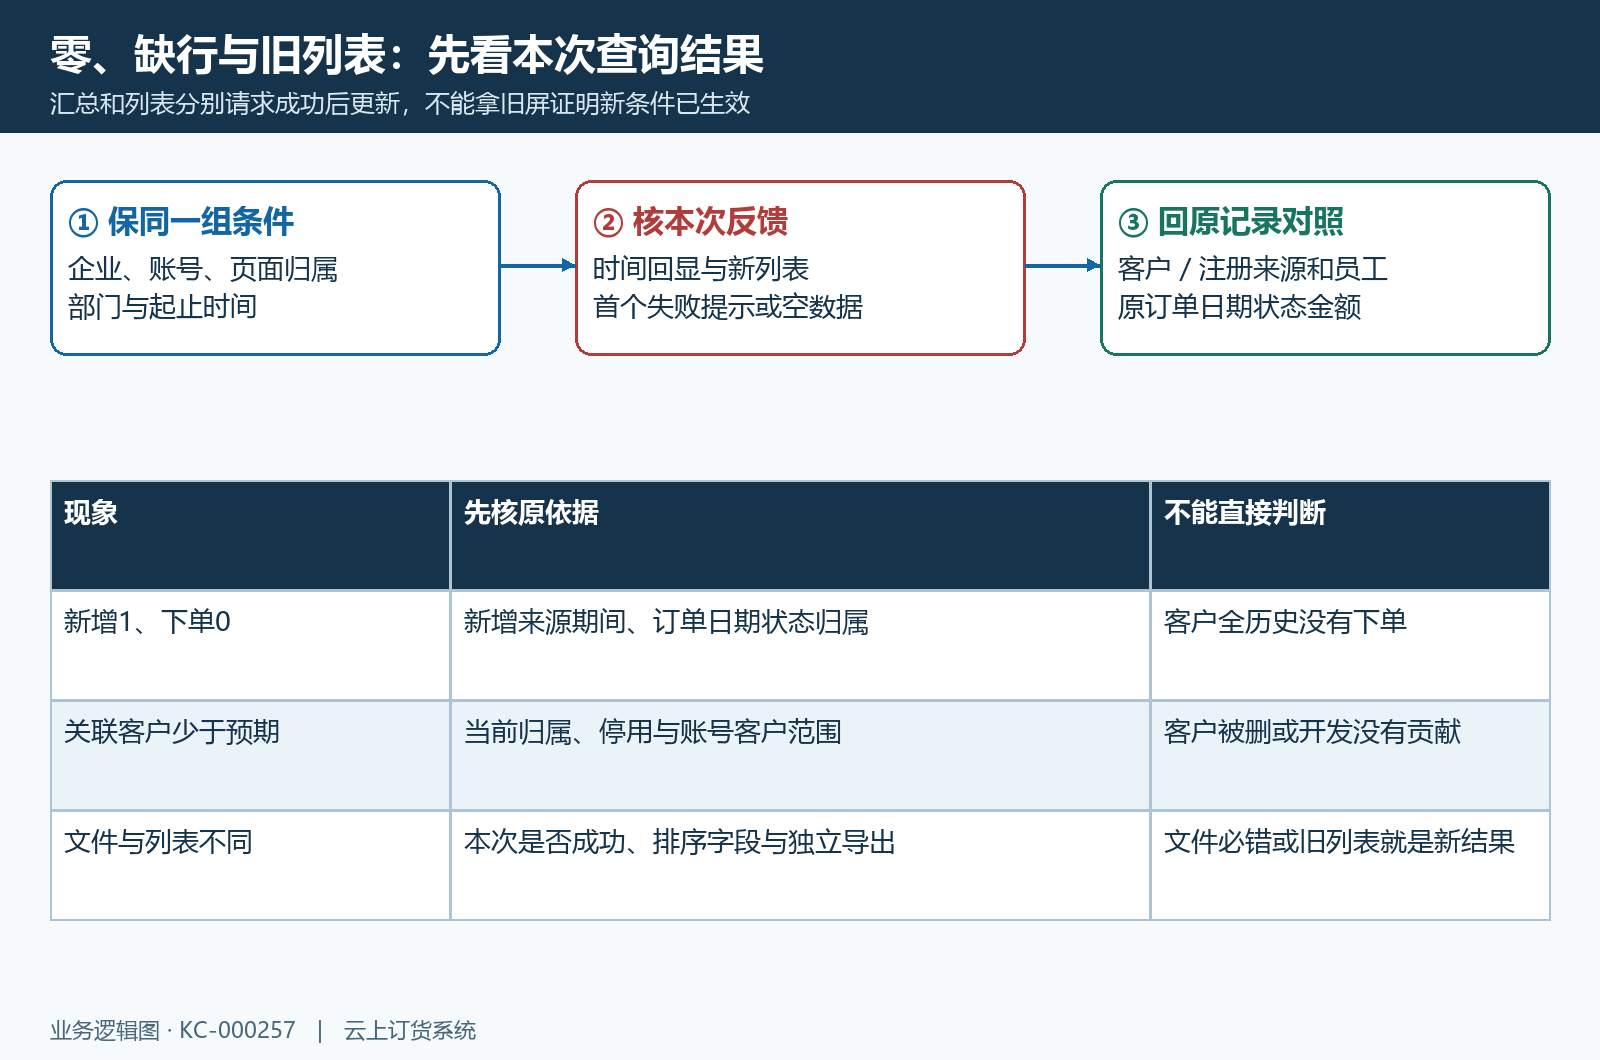The width and height of the screenshot is (1600, 1060).
Task: Click the '先核原依据' column header
Action: pos(800,535)
